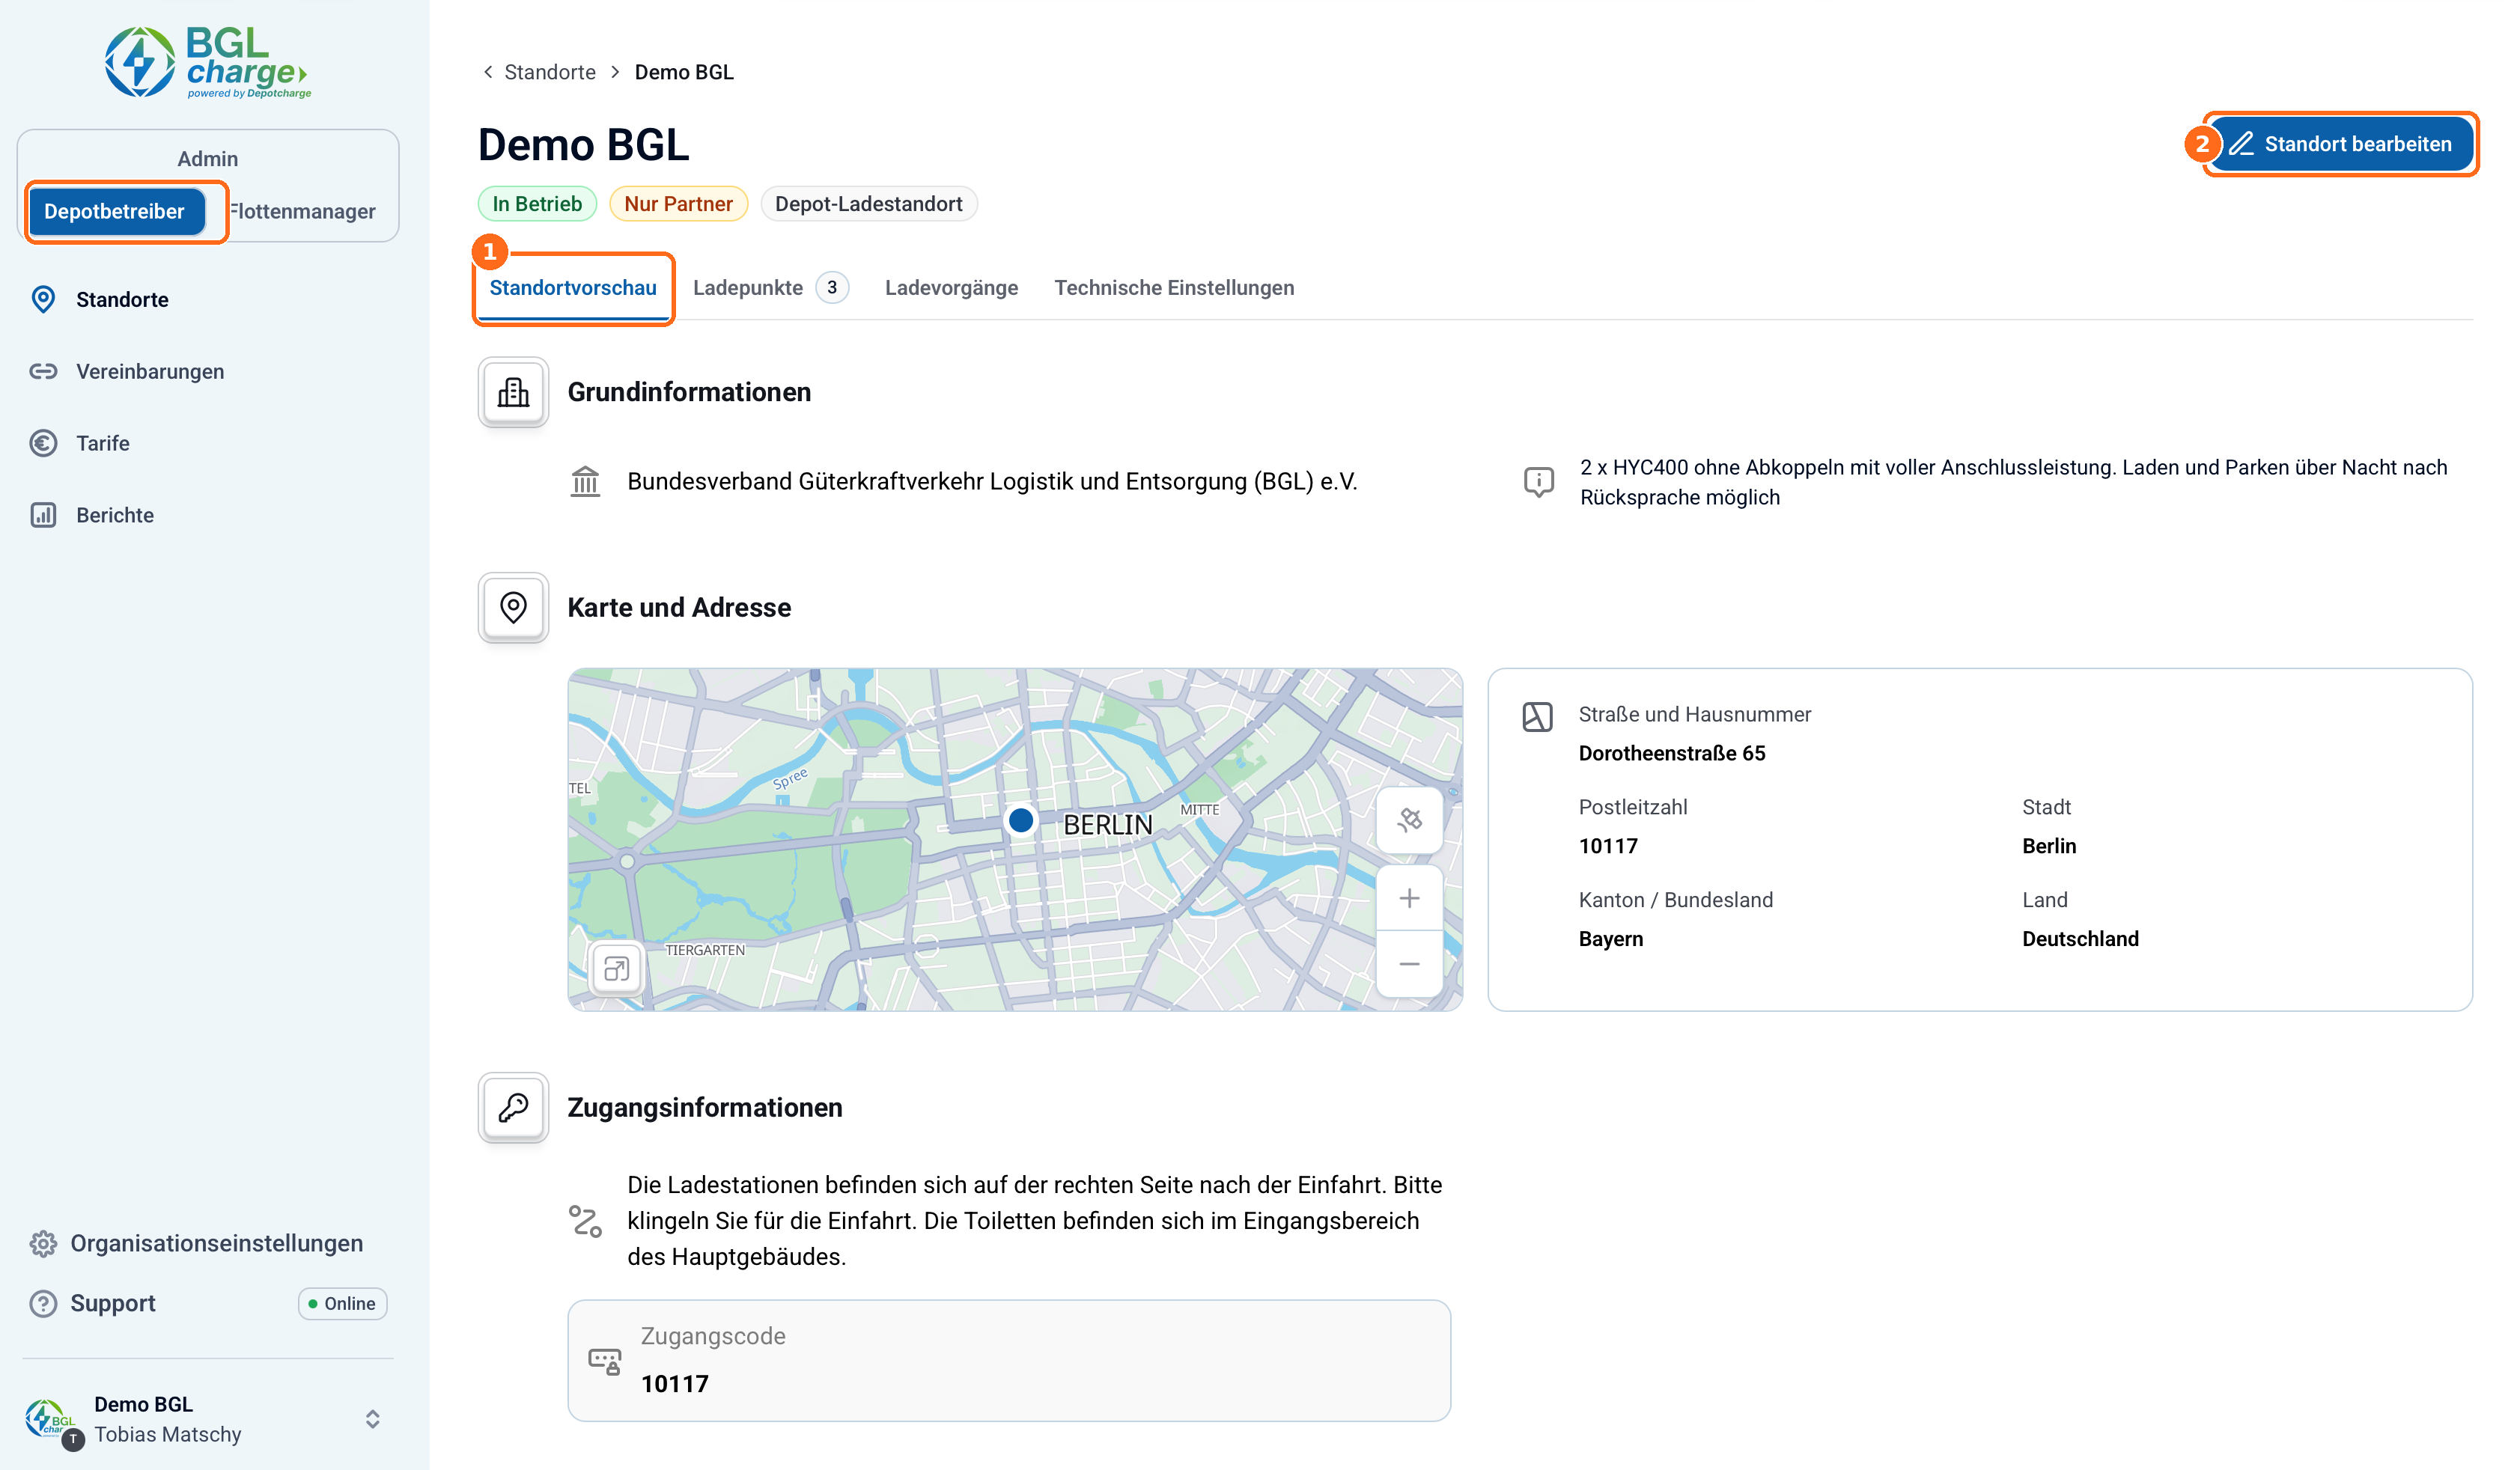Click the route icon next to access description
Viewport: 2520px width, 1470px height.
pos(585,1221)
